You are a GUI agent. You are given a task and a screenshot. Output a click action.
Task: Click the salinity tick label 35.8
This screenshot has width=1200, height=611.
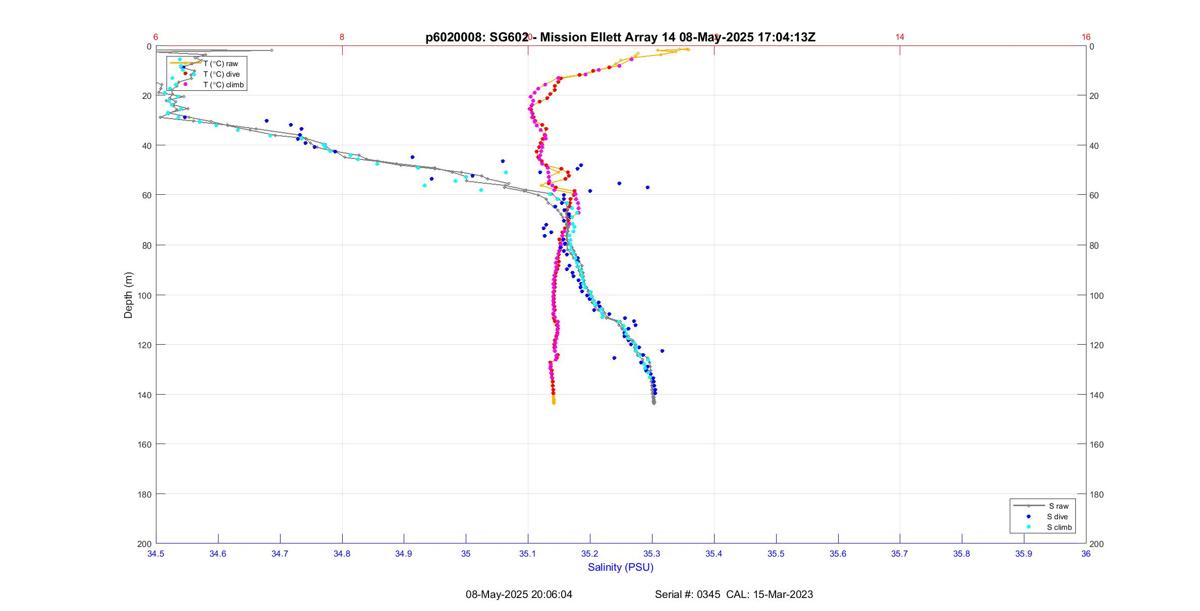click(962, 553)
